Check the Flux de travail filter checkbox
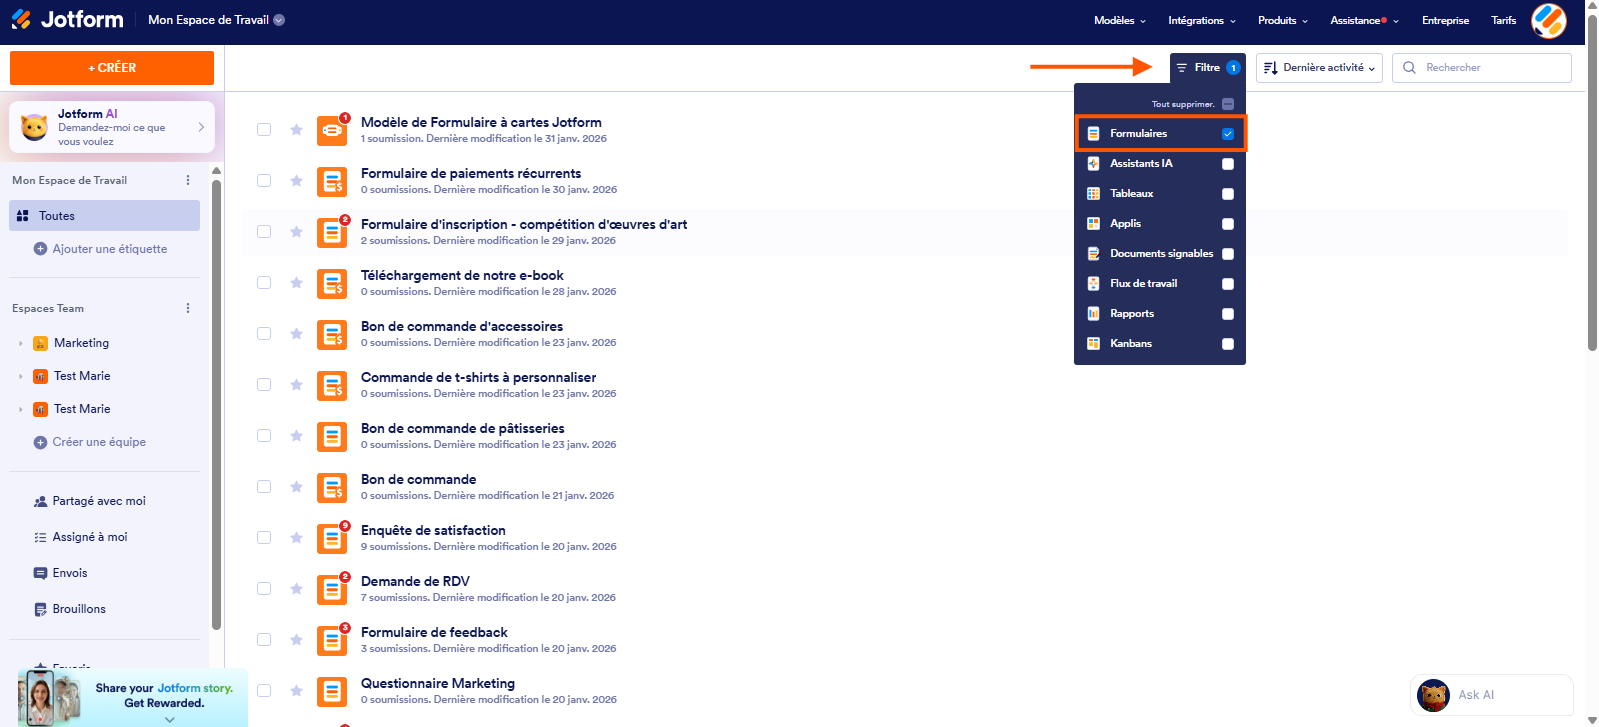1599x727 pixels. (1228, 283)
